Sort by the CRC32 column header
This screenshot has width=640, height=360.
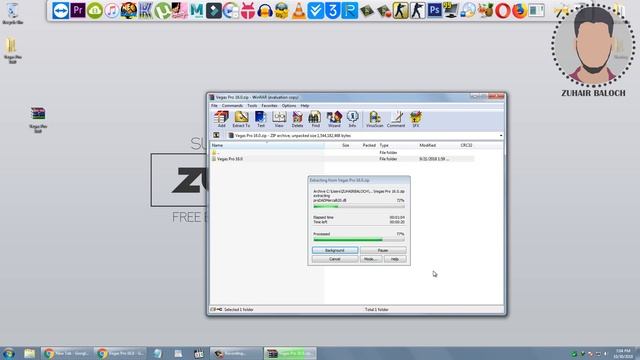466,145
